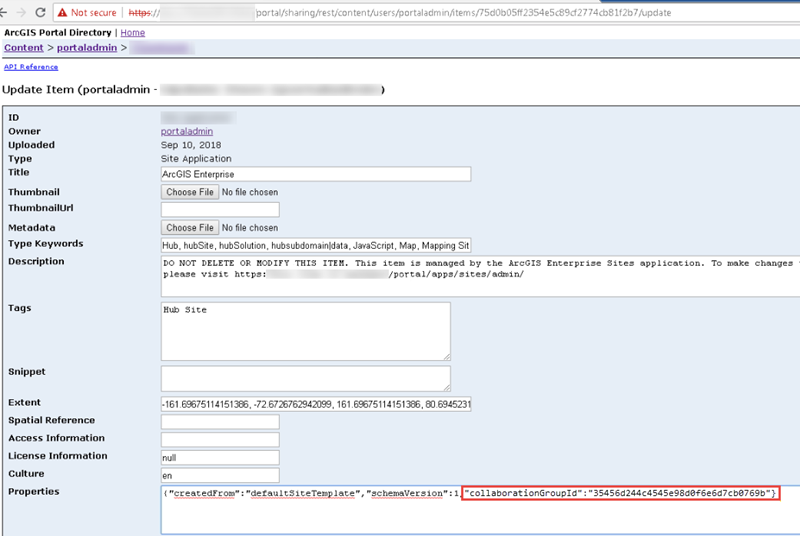Click the 'ArcGIS Portal Directory' heading
This screenshot has height=536, width=800.
coord(58,33)
